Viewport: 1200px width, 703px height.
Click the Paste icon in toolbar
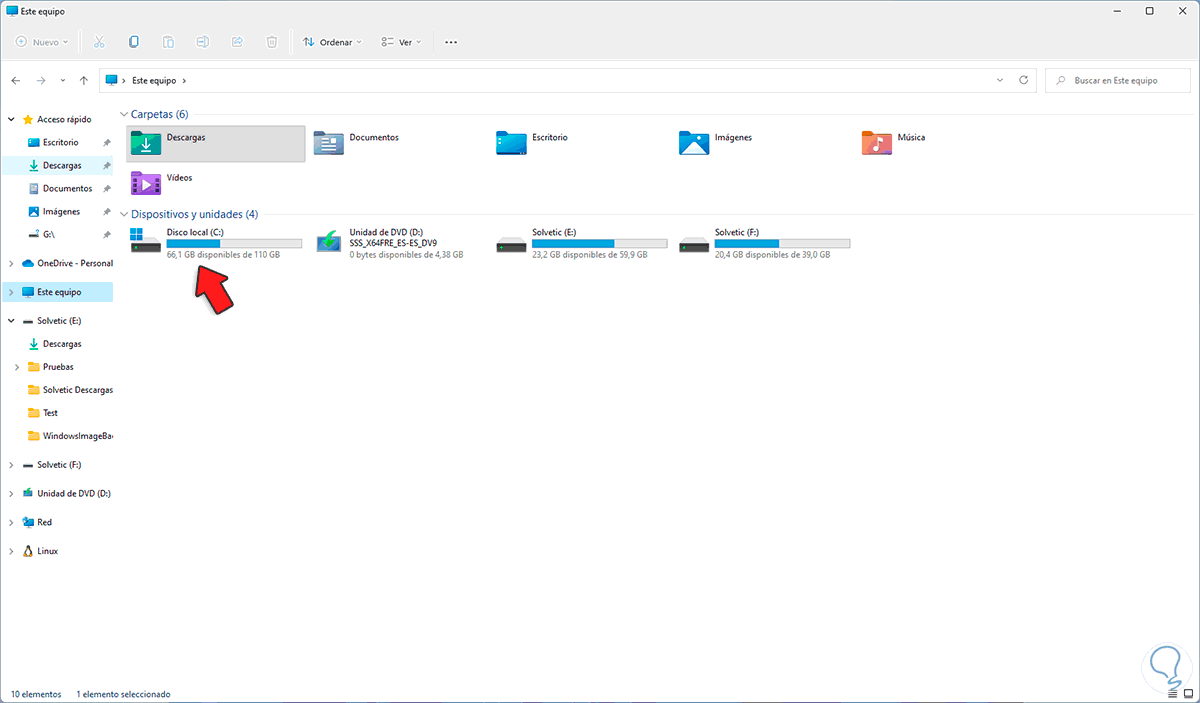point(168,42)
